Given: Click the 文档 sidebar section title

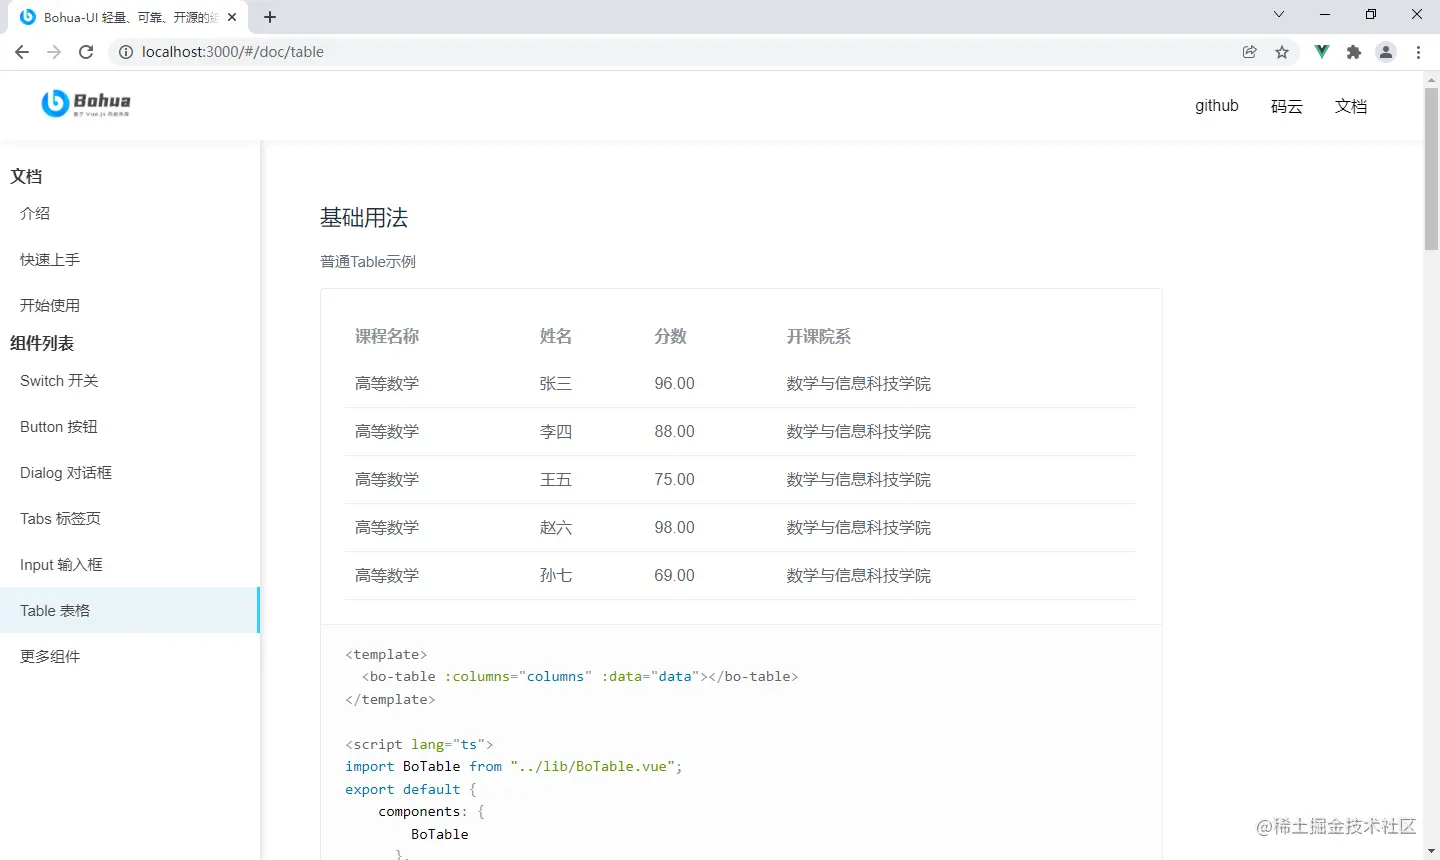Looking at the screenshot, I should (26, 176).
